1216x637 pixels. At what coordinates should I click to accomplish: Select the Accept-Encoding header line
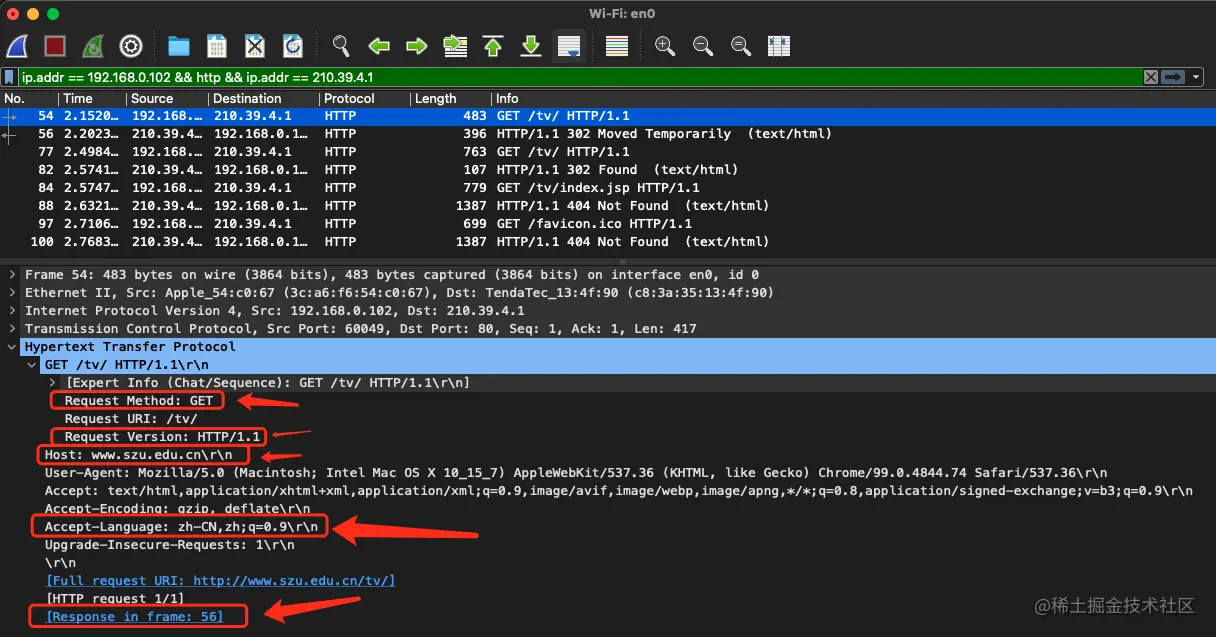coord(178,509)
